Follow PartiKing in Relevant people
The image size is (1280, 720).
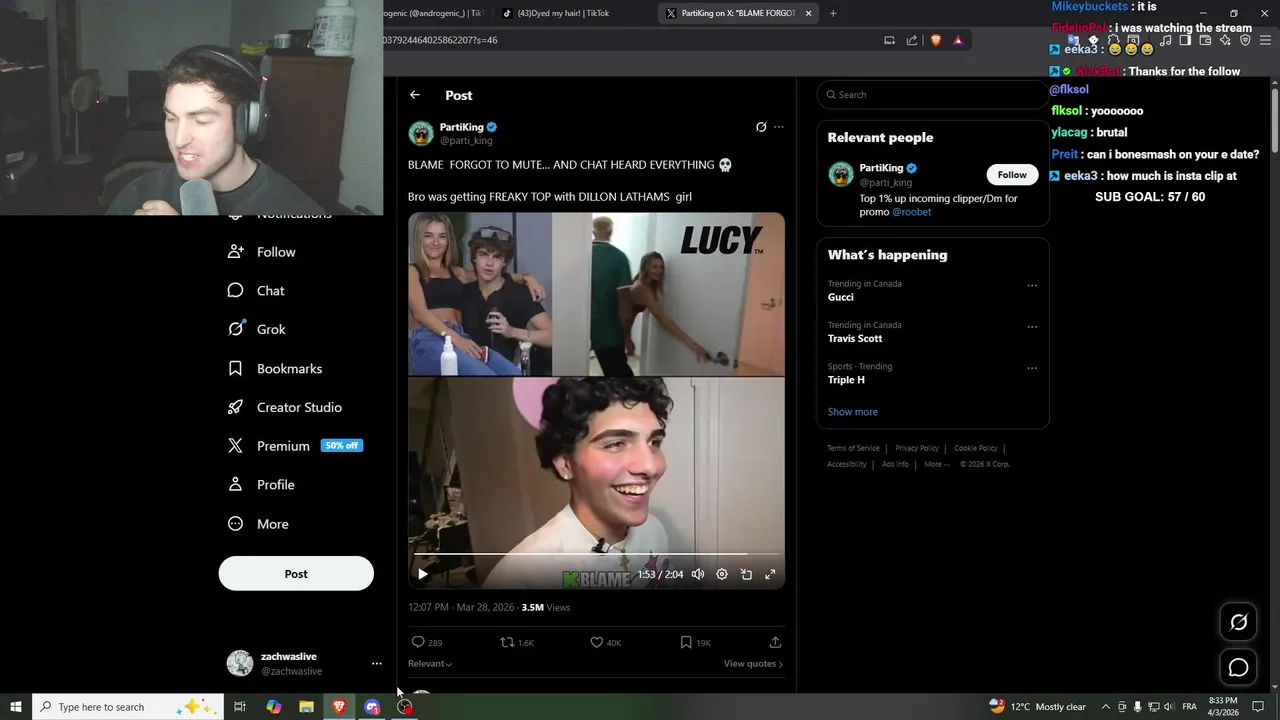click(1012, 175)
